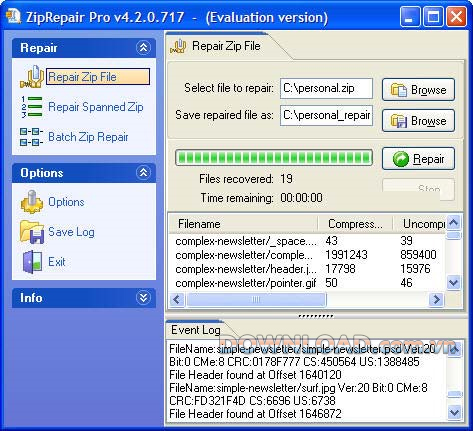
Task: Click the ZipRepair app icon in title bar
Action: [x=13, y=16]
